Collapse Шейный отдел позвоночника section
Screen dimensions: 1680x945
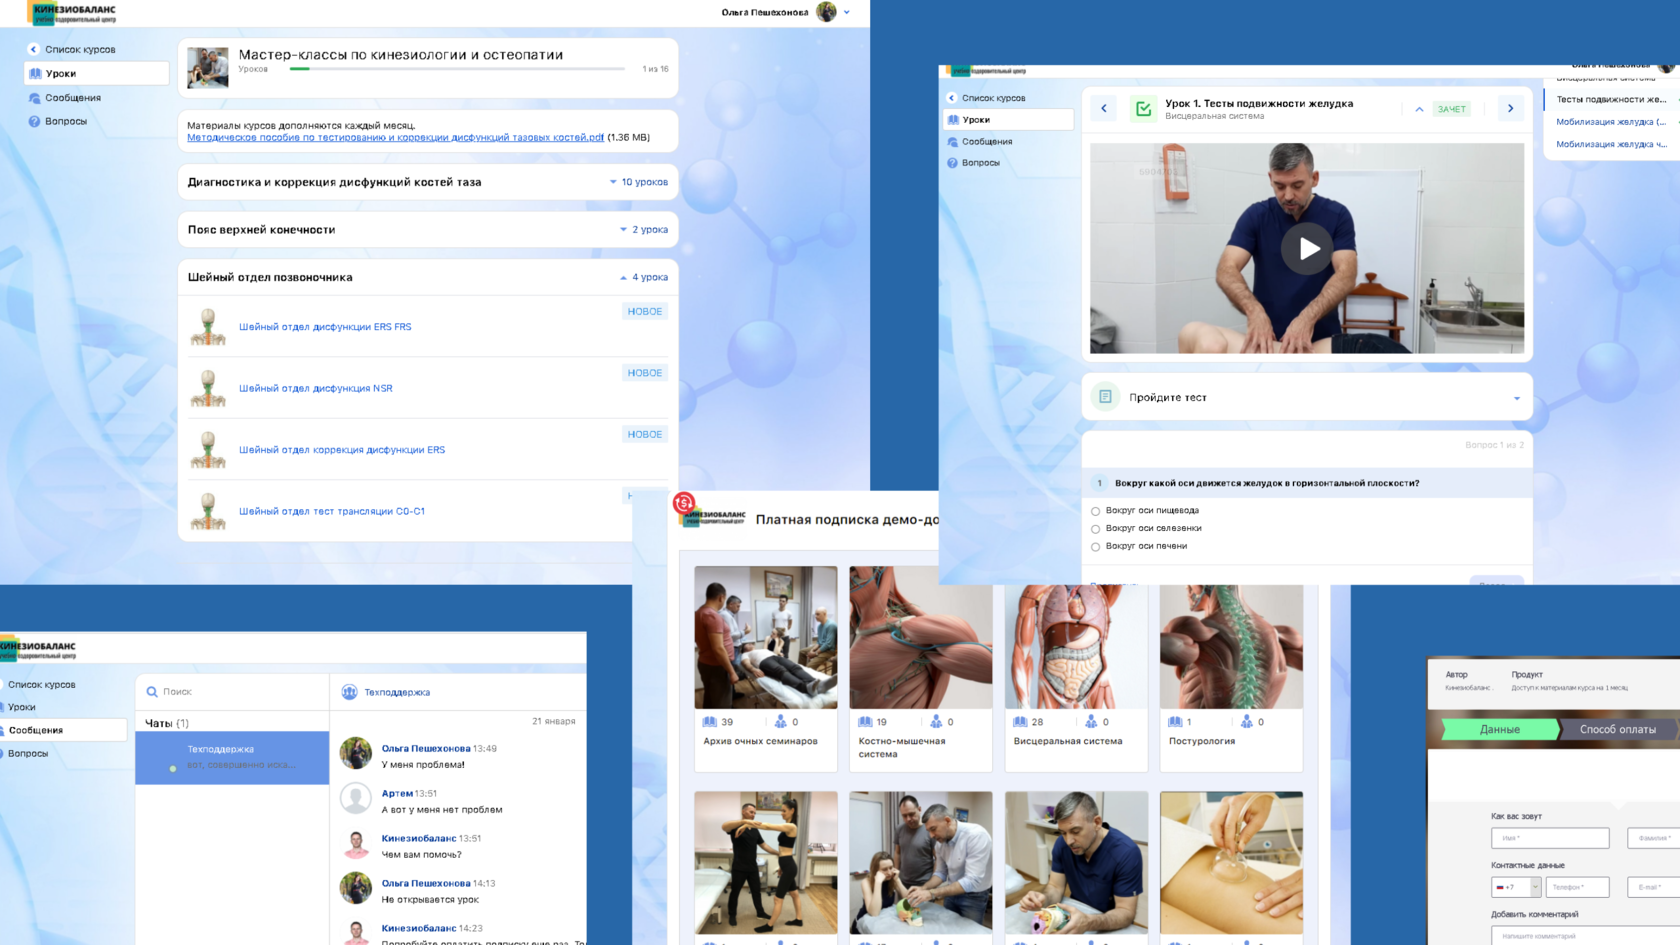click(643, 277)
